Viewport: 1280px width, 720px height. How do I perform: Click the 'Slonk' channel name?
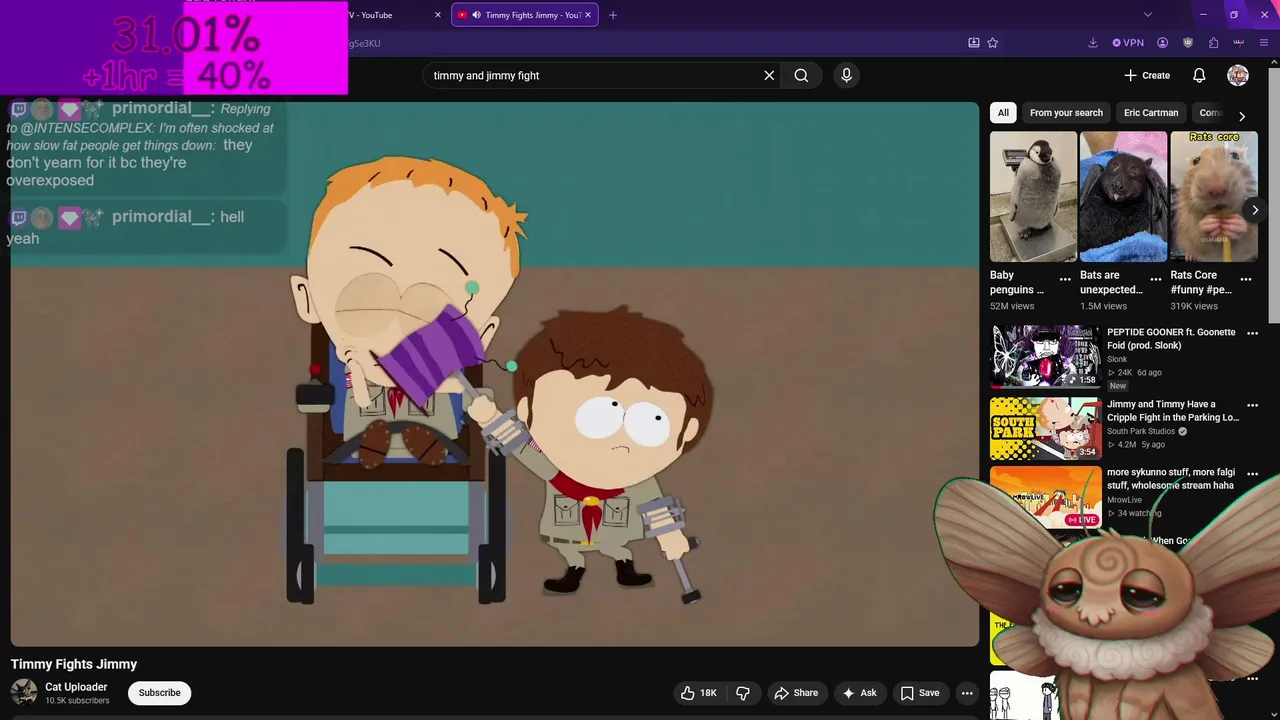(1117, 359)
